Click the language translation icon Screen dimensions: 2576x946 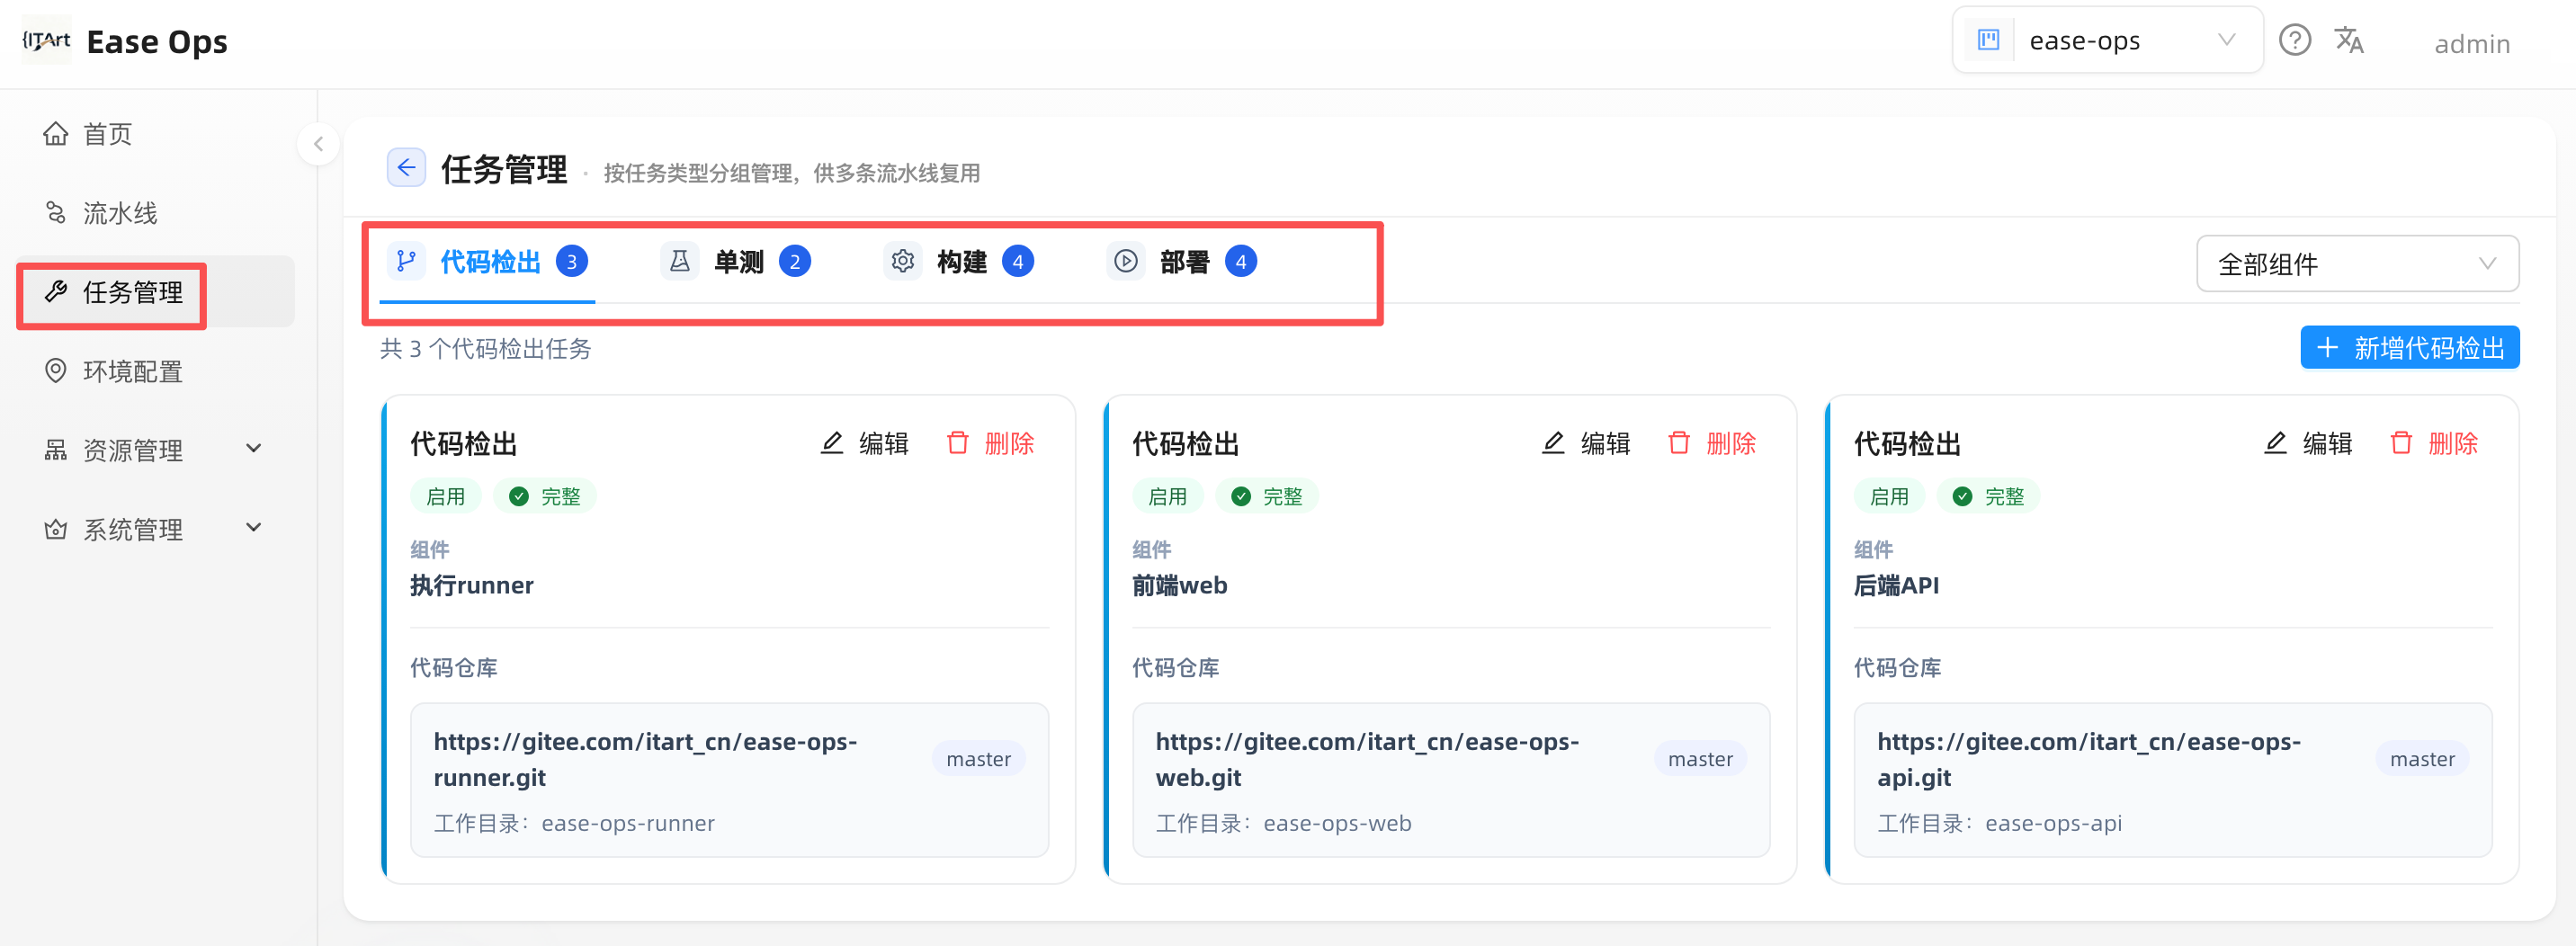(x=2349, y=41)
